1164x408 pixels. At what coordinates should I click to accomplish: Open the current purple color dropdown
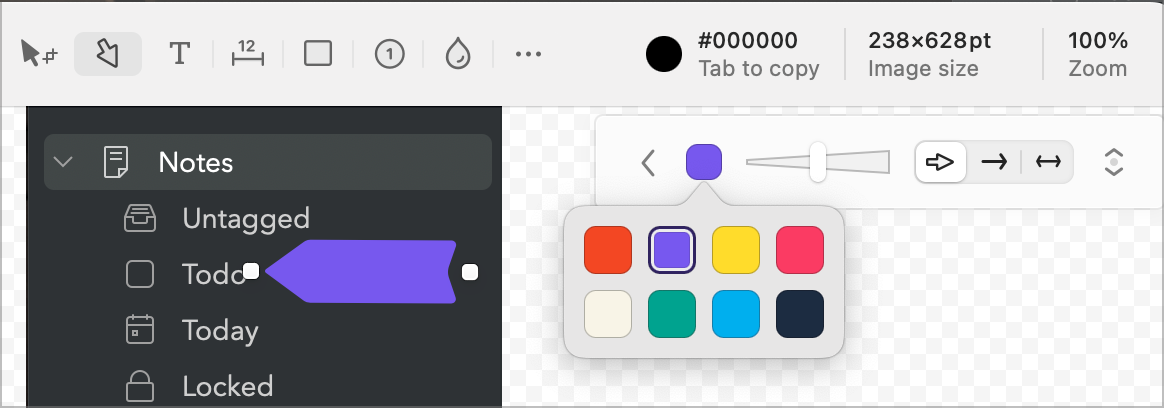click(x=704, y=162)
